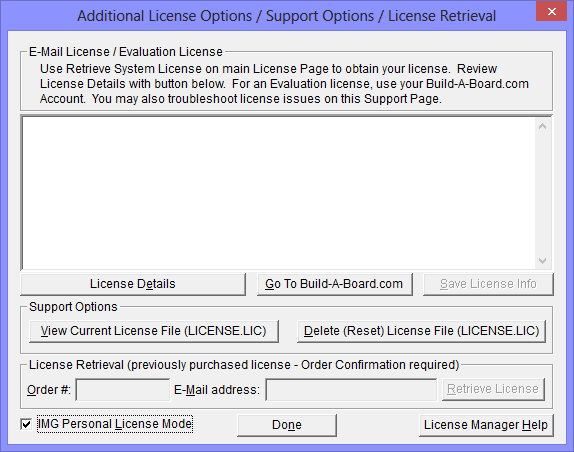Screen dimensions: 574x452
Task: Click the Save License Info button
Action: click(x=488, y=284)
